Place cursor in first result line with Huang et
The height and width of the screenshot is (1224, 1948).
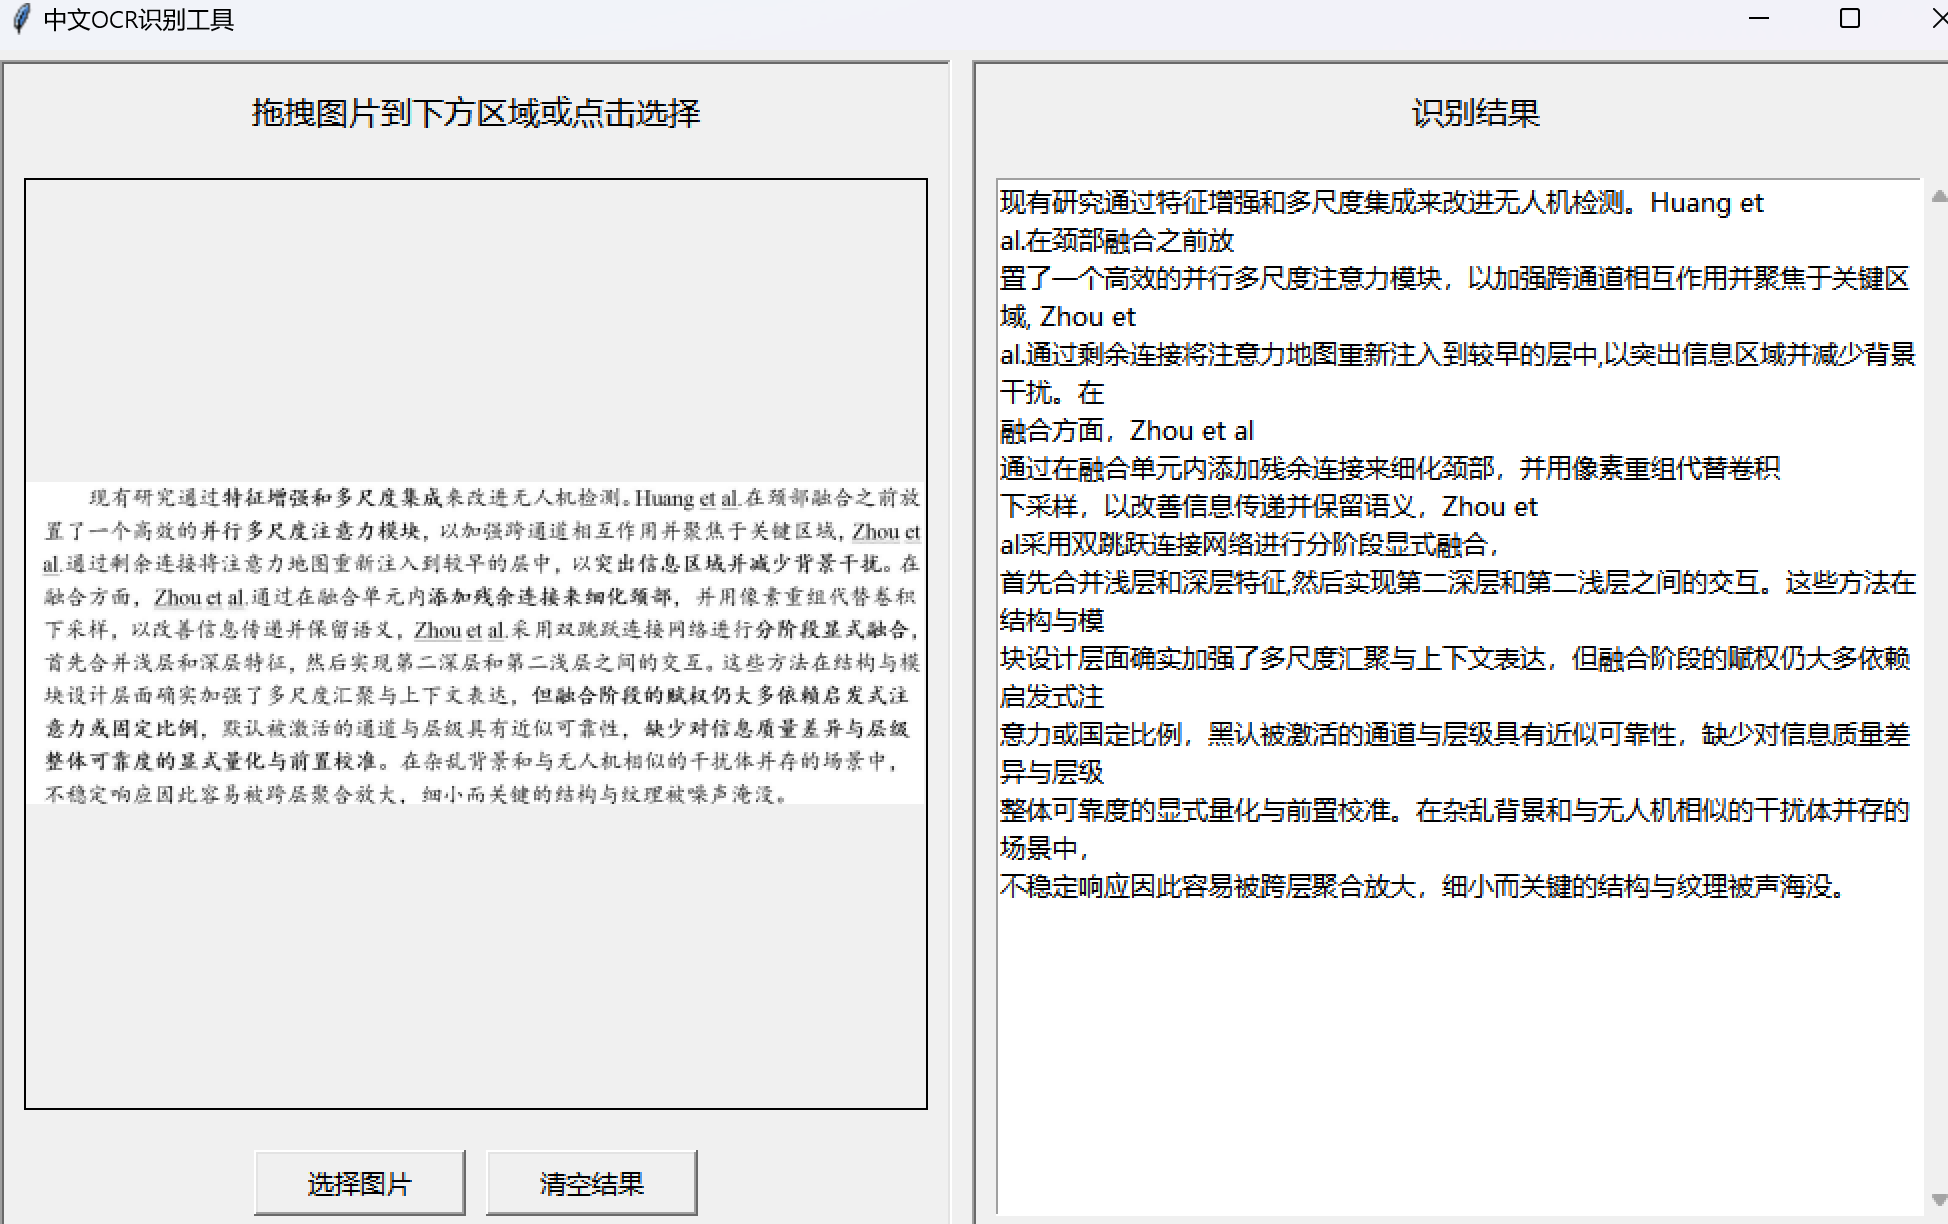click(x=1380, y=203)
